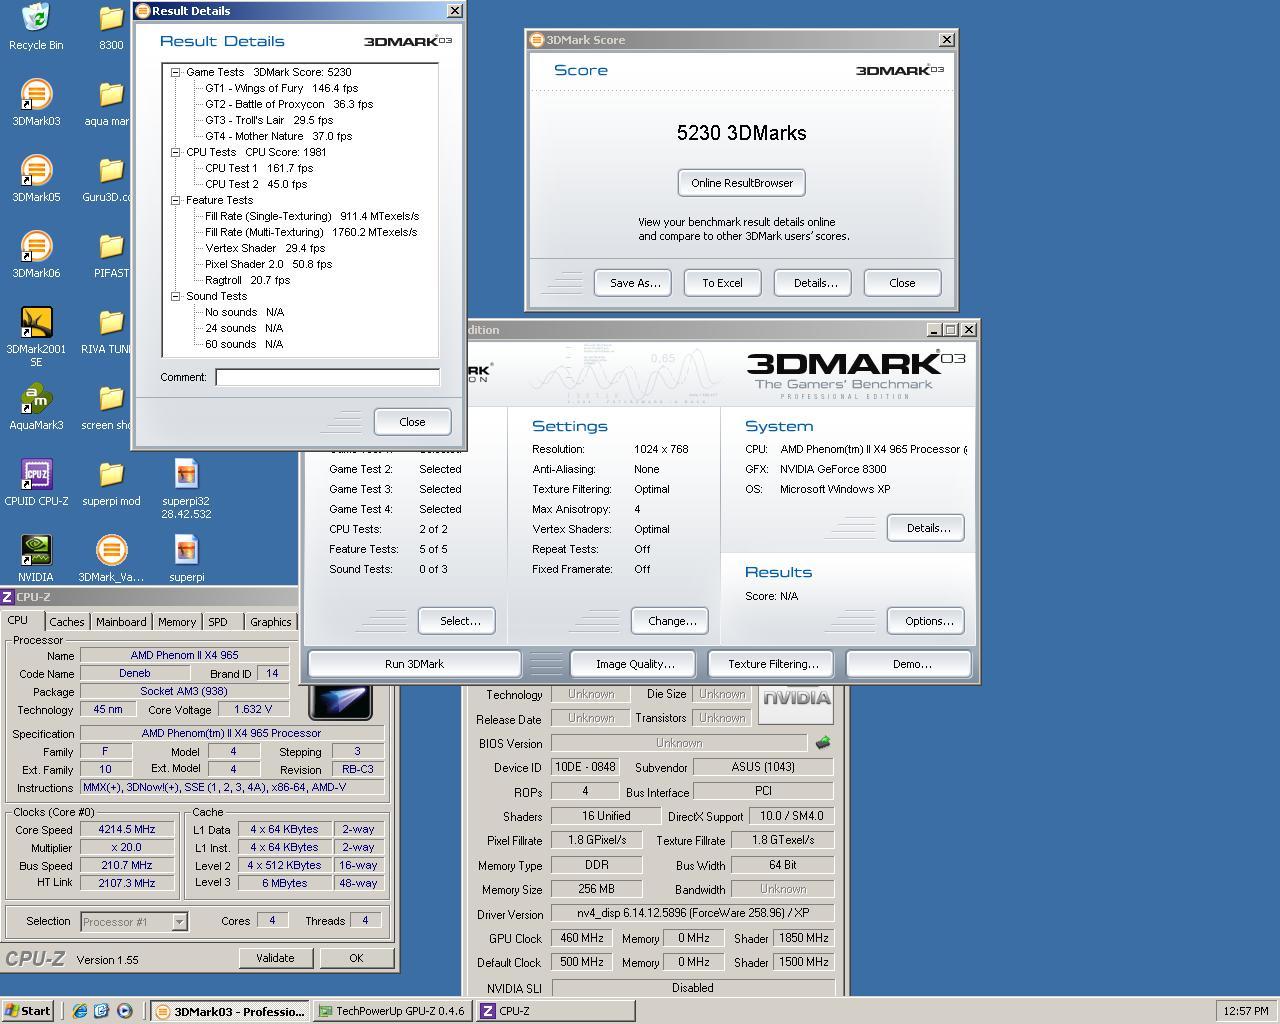The image size is (1280, 1024).
Task: Close the Result Details dialog via Close button
Action: (412, 422)
